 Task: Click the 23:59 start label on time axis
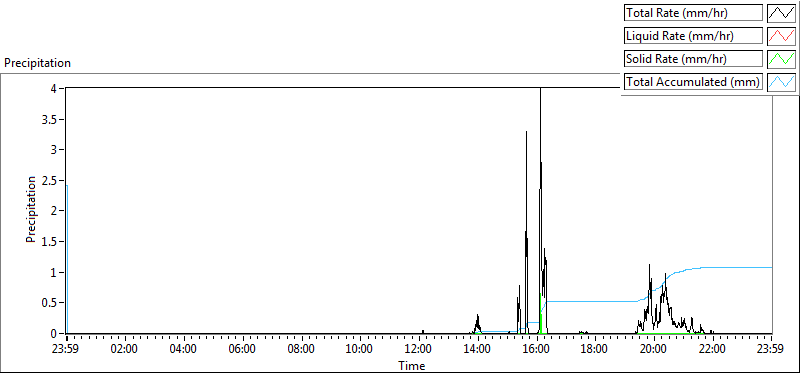pyautogui.click(x=66, y=350)
